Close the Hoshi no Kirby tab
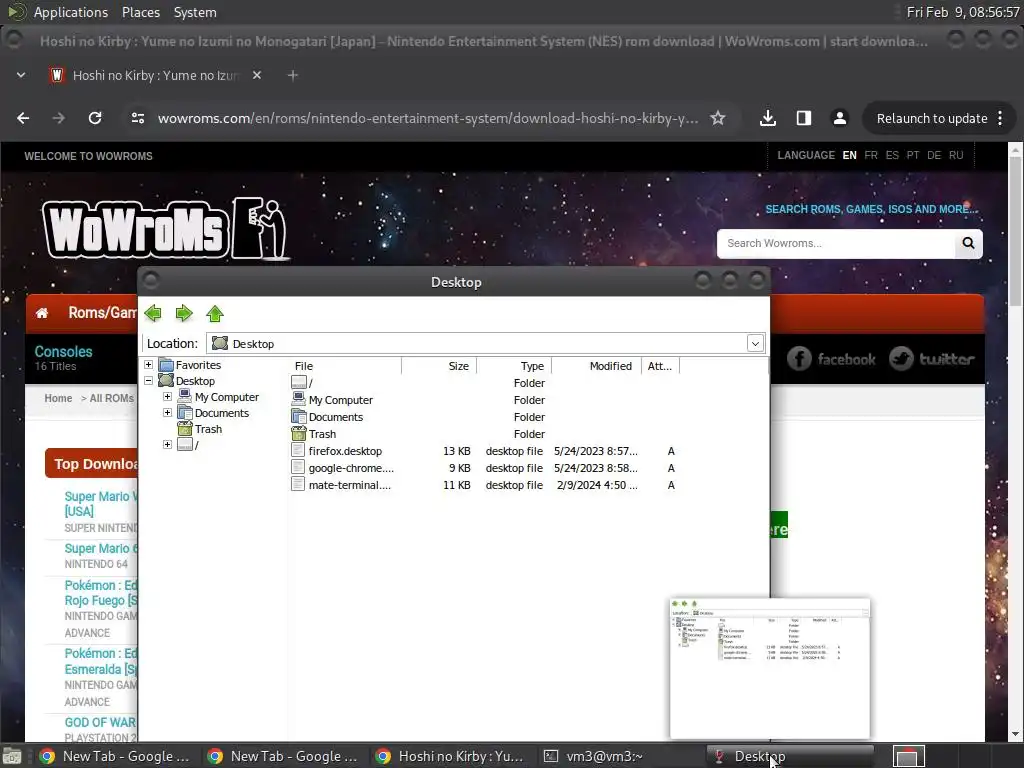The image size is (1024, 768). (x=257, y=75)
